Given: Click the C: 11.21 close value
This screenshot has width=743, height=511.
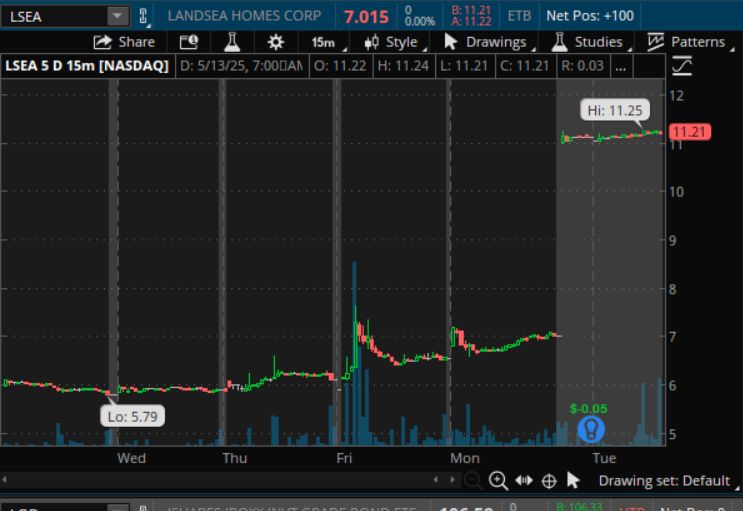Looking at the screenshot, I should click(x=525, y=66).
